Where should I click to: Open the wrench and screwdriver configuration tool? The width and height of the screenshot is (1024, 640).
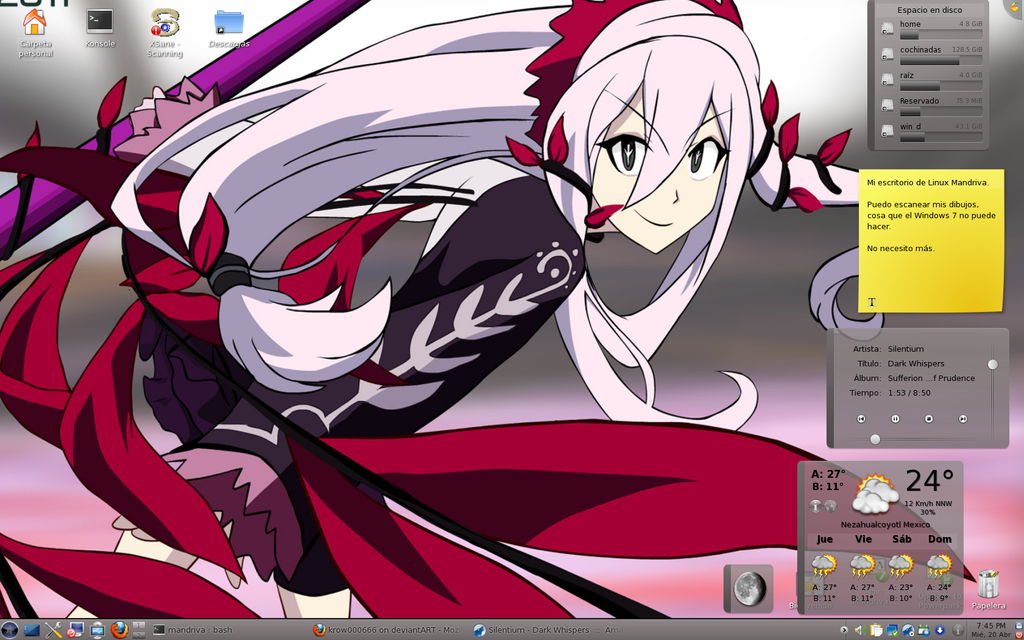(54, 630)
